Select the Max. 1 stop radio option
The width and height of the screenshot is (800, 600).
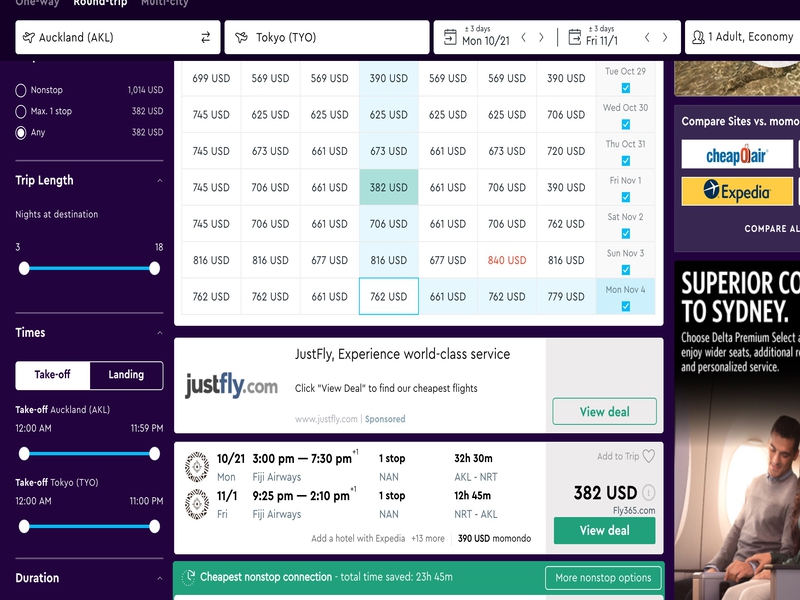click(x=20, y=111)
